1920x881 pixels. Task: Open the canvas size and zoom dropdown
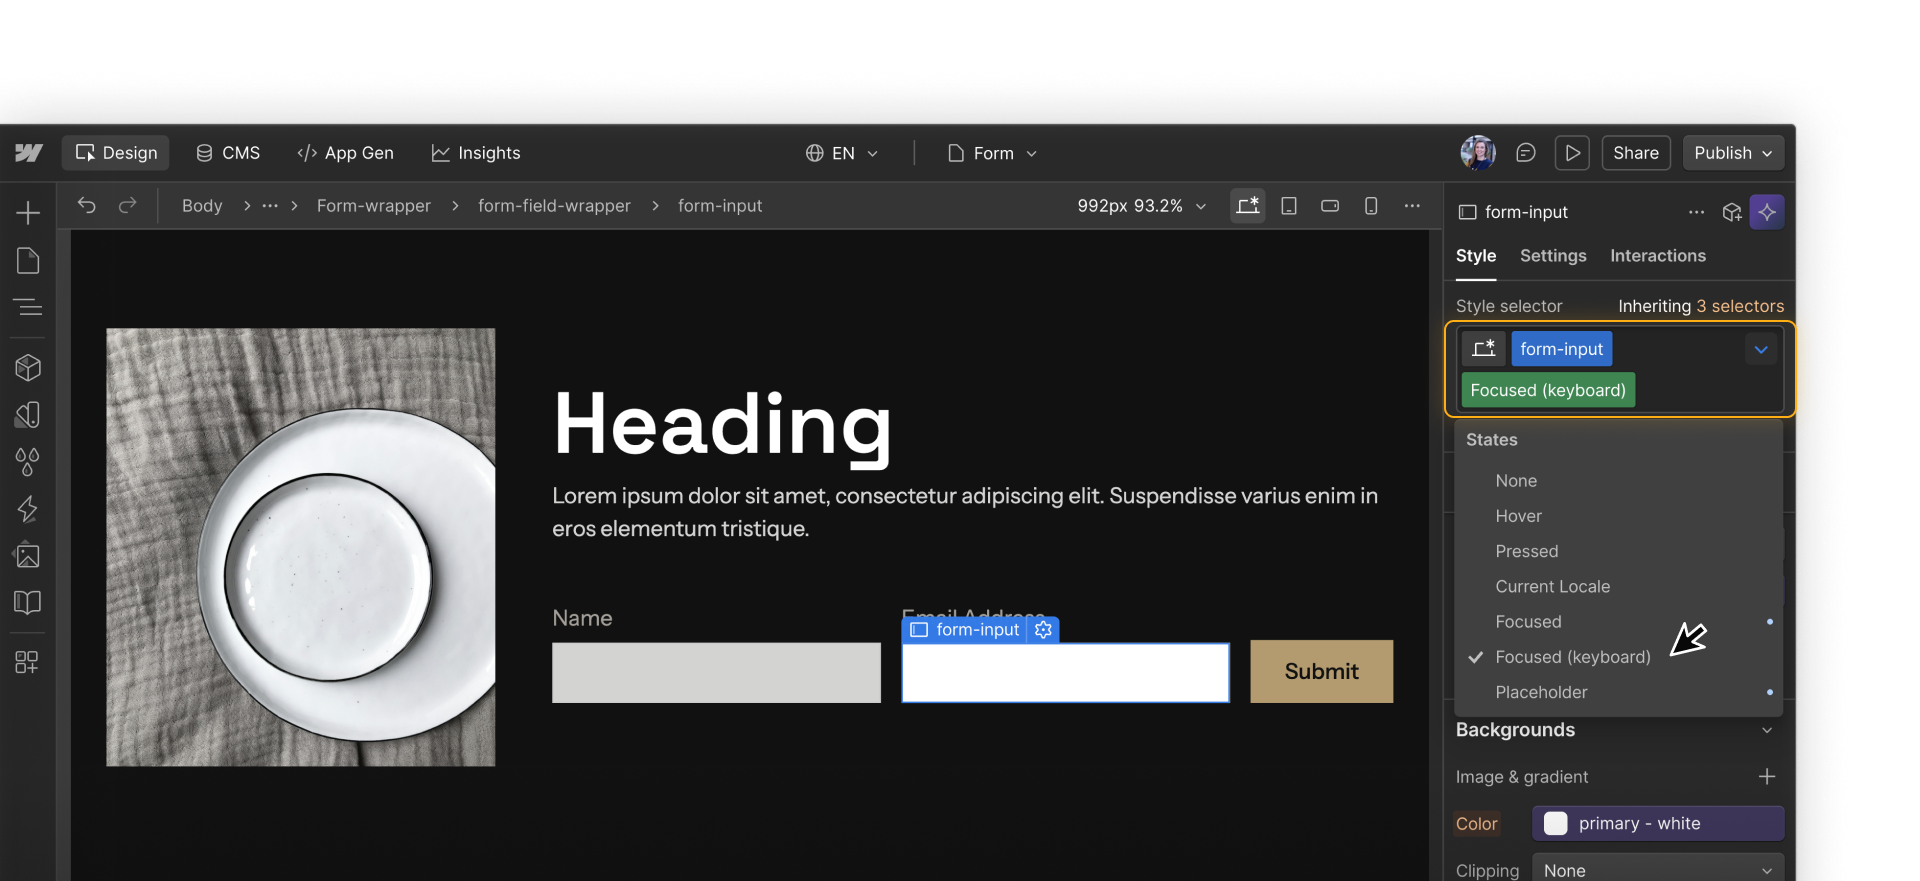1141,205
